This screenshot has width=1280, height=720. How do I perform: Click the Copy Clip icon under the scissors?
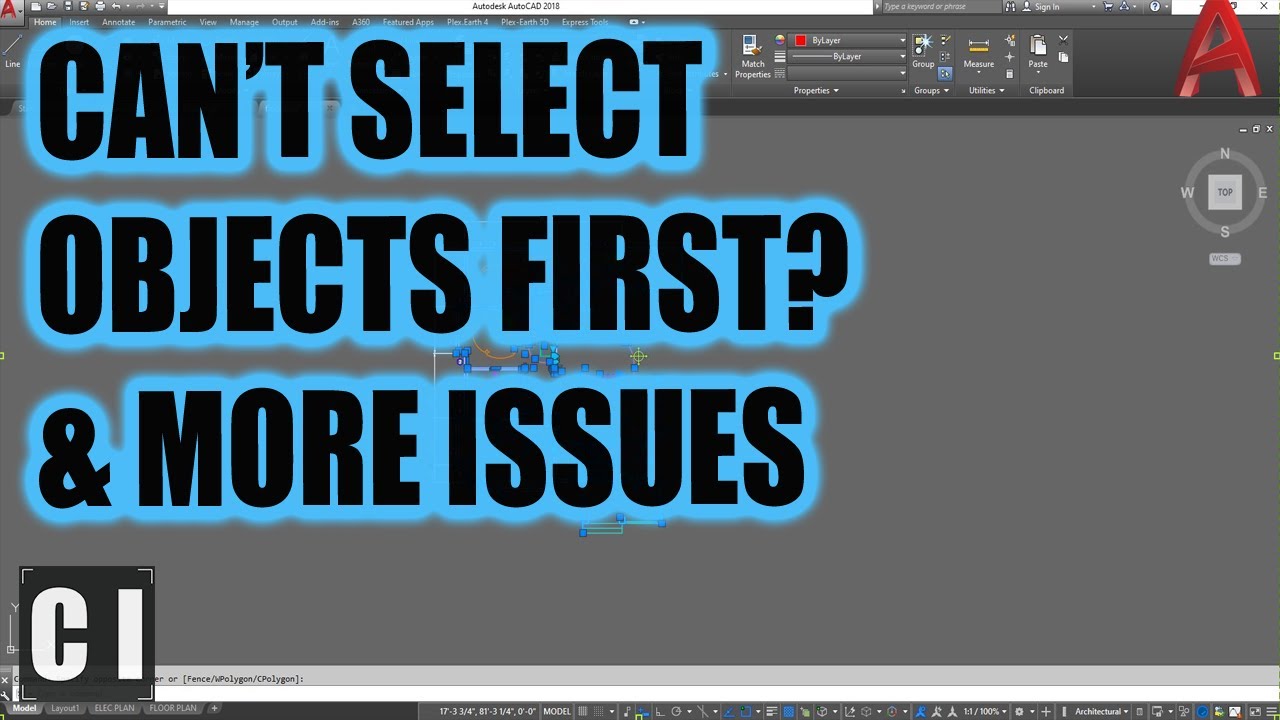point(1063,57)
